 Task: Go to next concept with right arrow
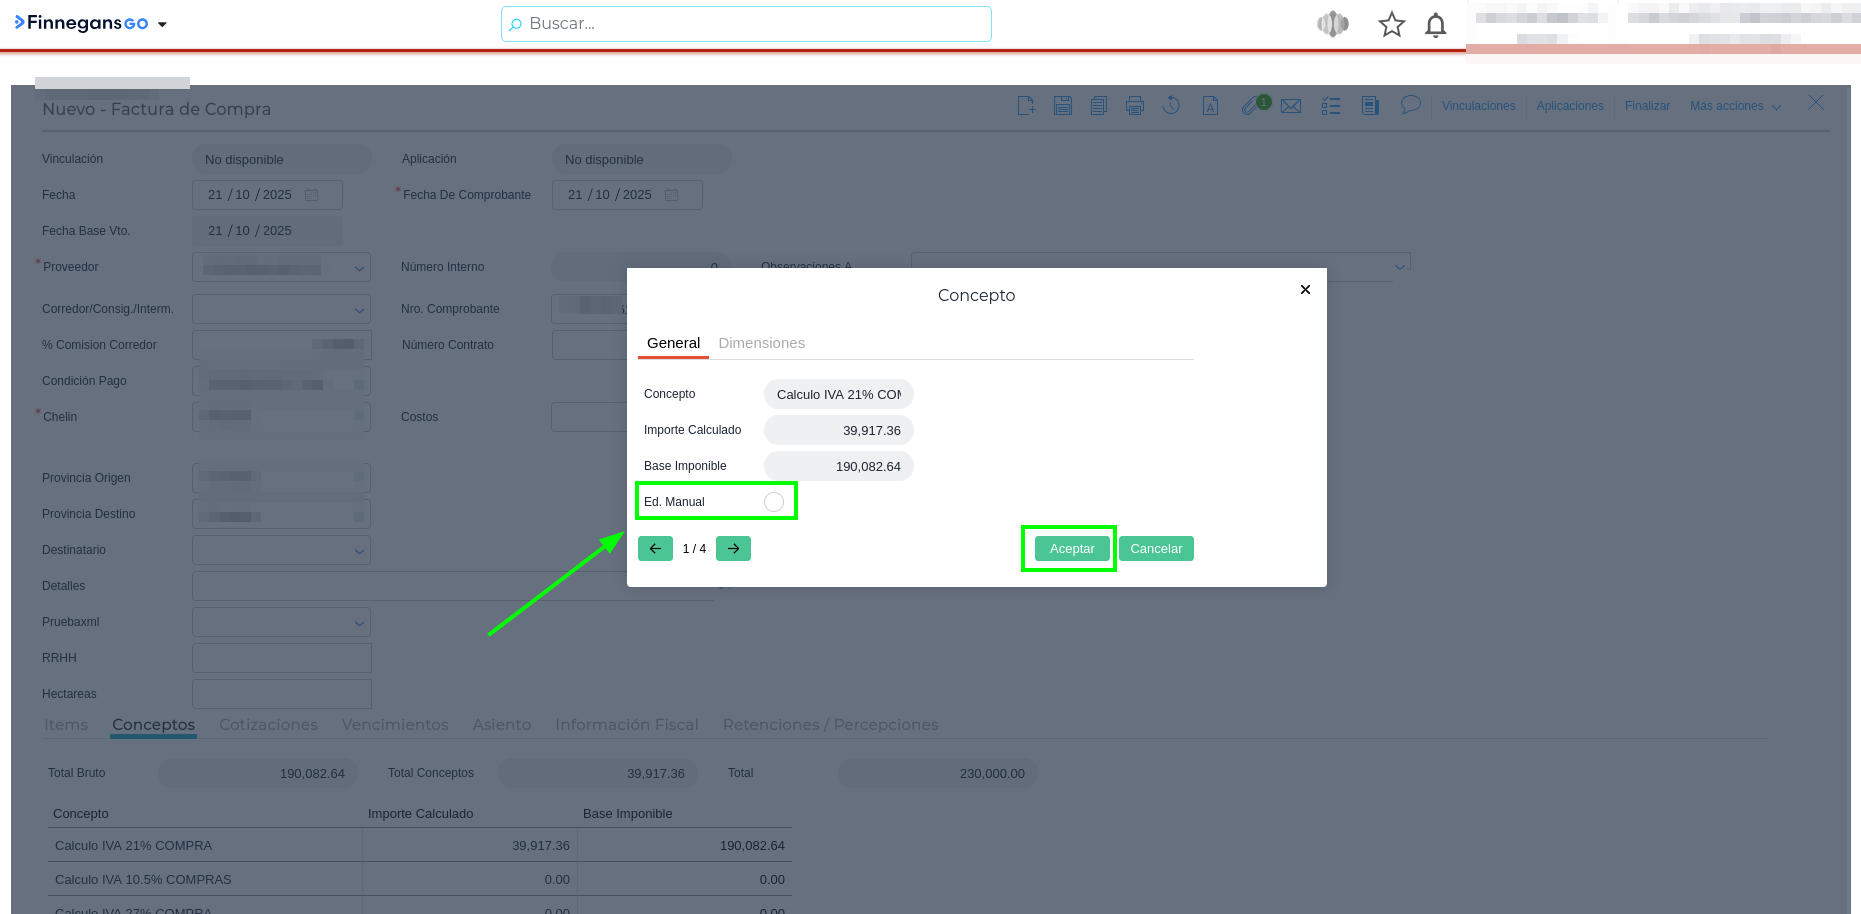tap(733, 549)
